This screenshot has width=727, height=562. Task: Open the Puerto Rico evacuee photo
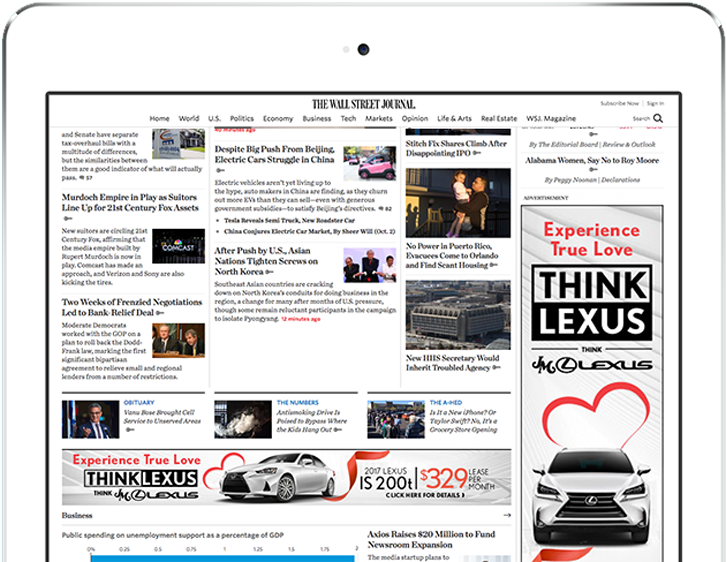point(458,203)
